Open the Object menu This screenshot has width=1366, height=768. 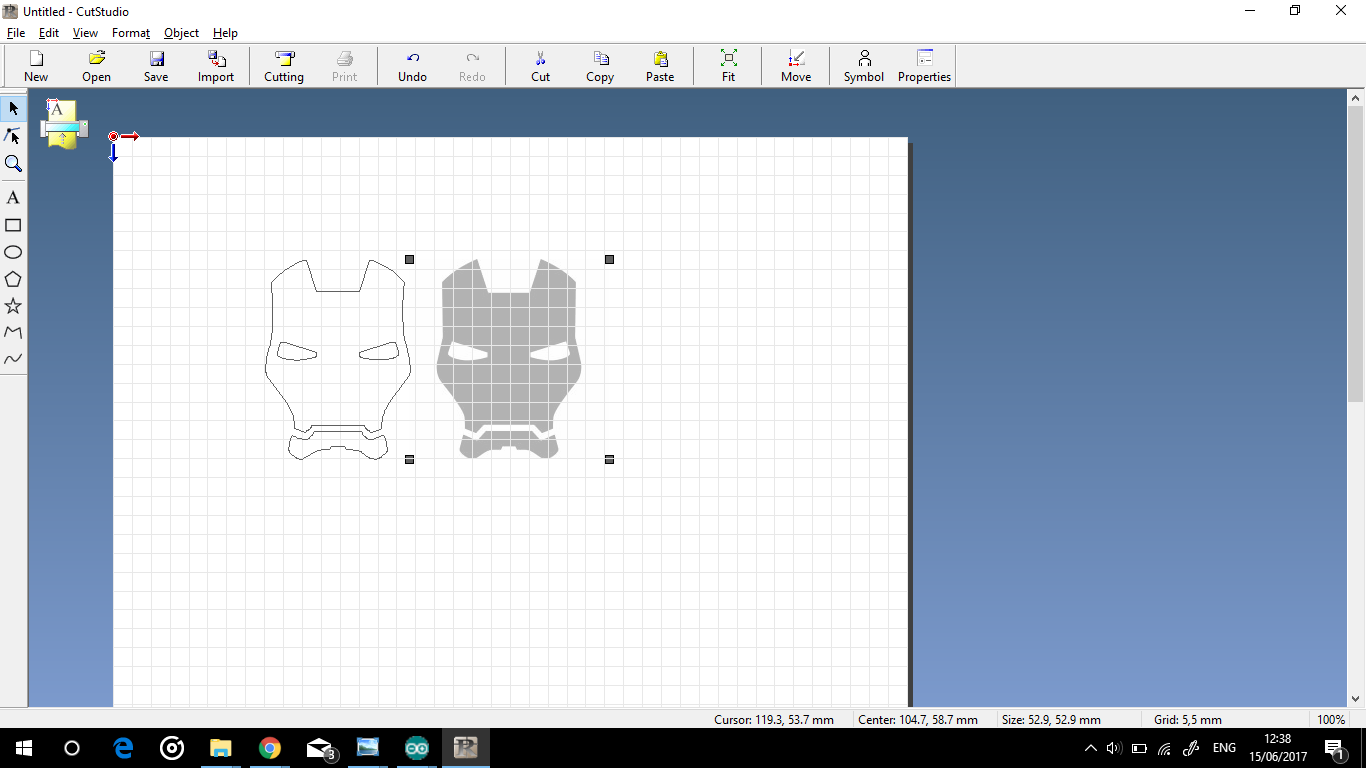(181, 33)
